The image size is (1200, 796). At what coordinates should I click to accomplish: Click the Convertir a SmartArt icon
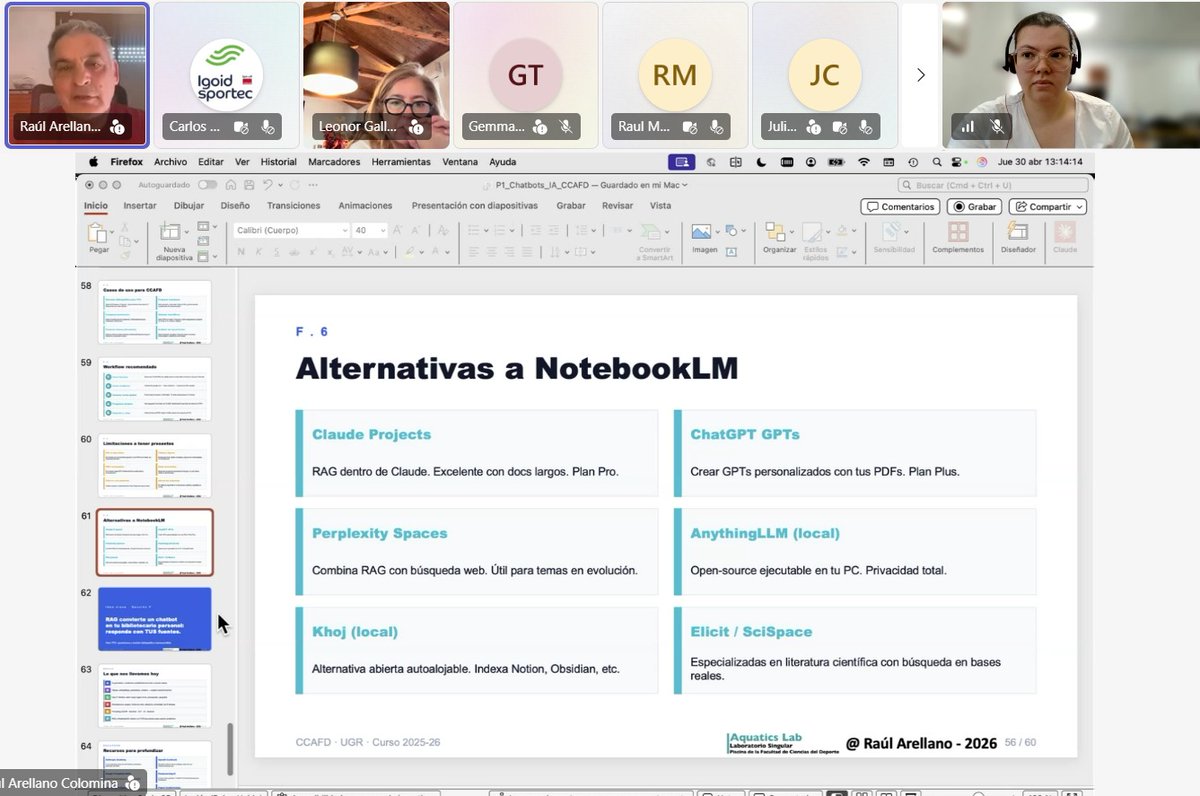tap(650, 232)
